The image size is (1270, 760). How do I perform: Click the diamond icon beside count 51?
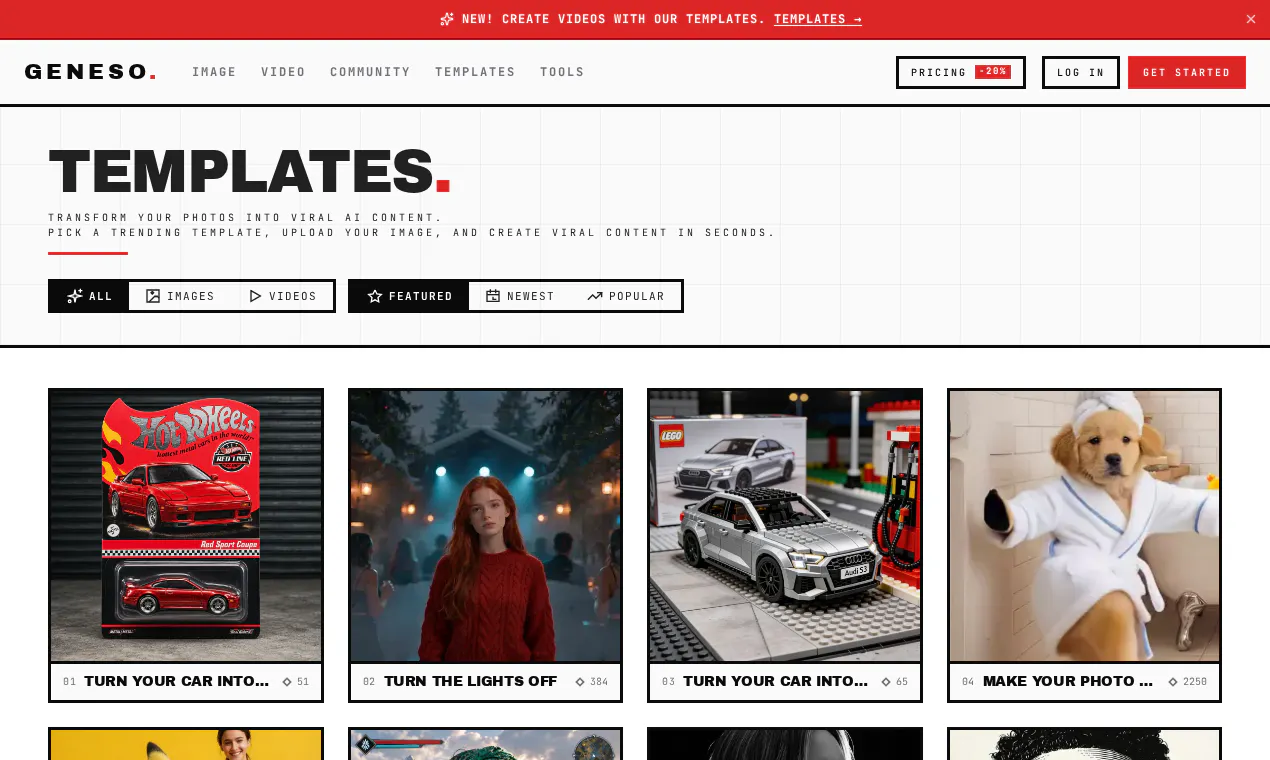[x=287, y=682]
